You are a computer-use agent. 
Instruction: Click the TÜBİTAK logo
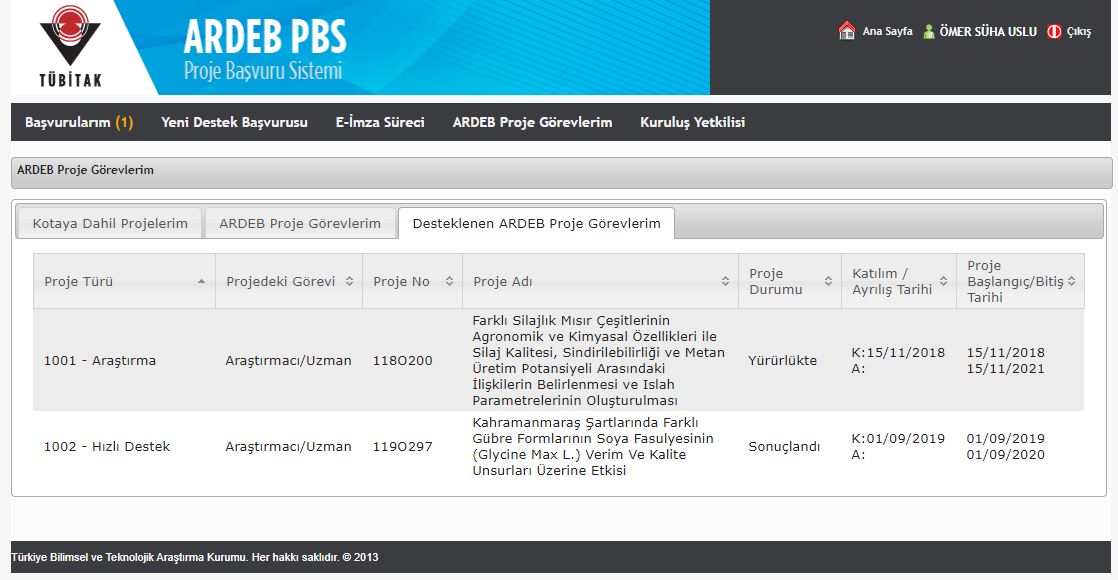pos(70,46)
